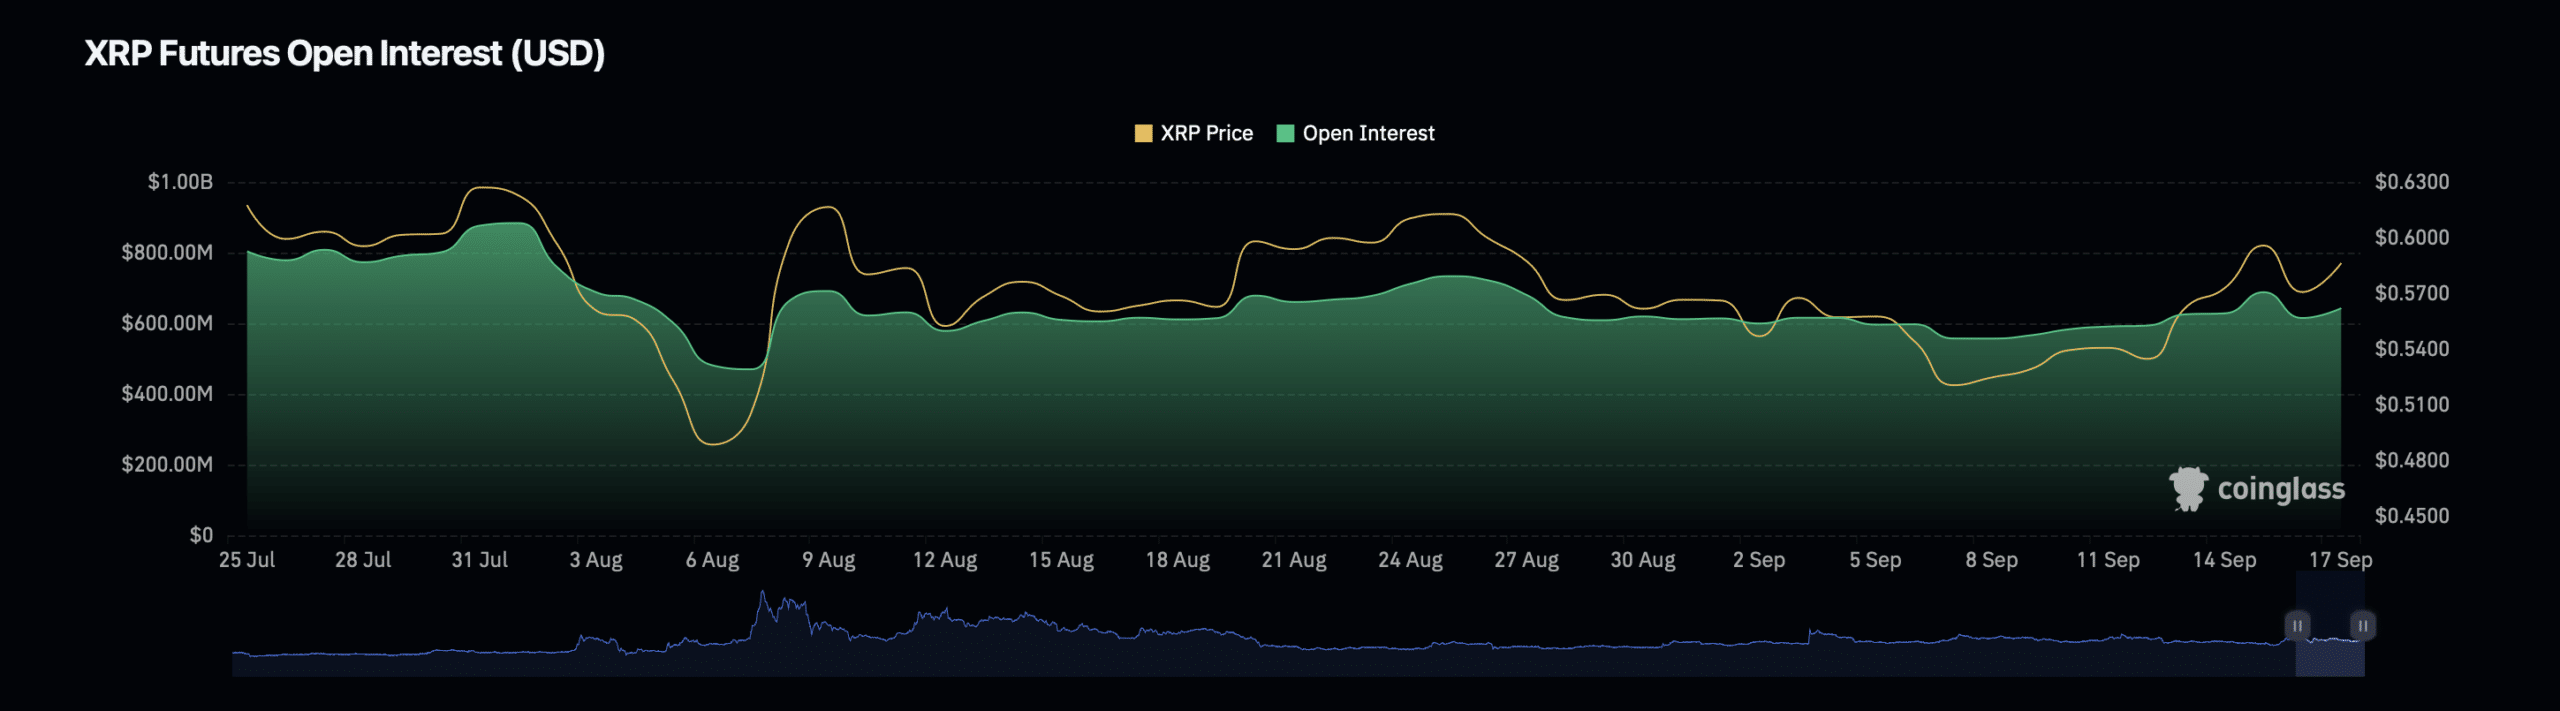Click the chart title XRP Futures Open Interest
The width and height of the screenshot is (2560, 711).
pyautogui.click(x=344, y=54)
